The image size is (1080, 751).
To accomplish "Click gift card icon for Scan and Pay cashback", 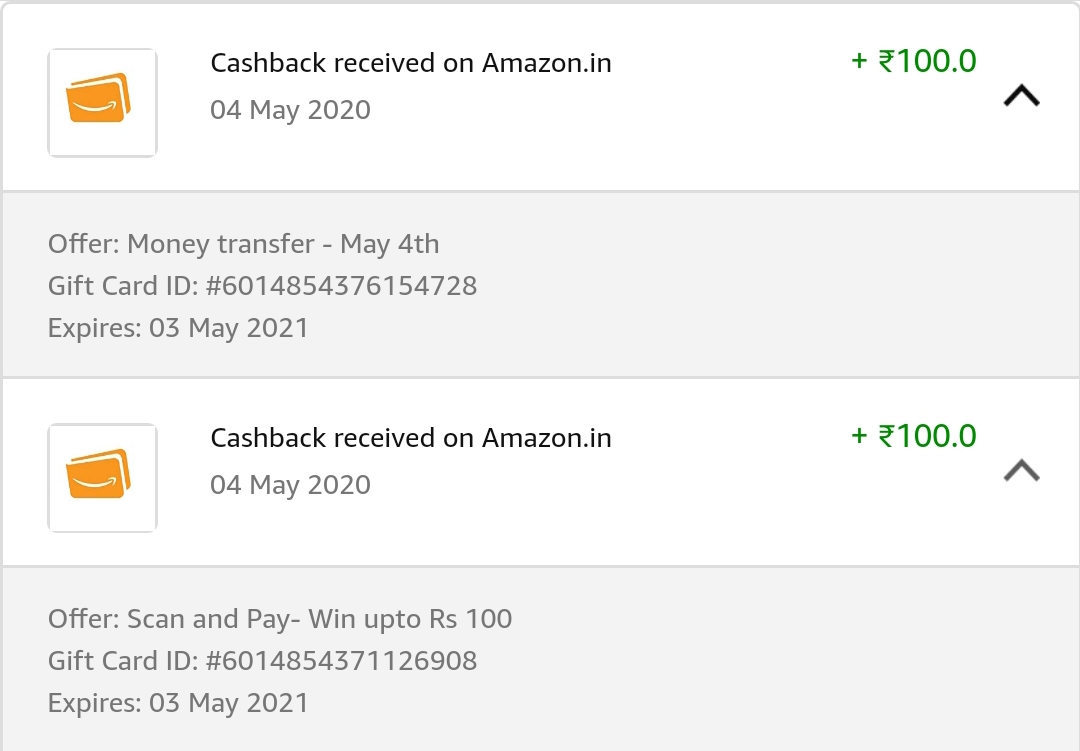I will tap(102, 477).
